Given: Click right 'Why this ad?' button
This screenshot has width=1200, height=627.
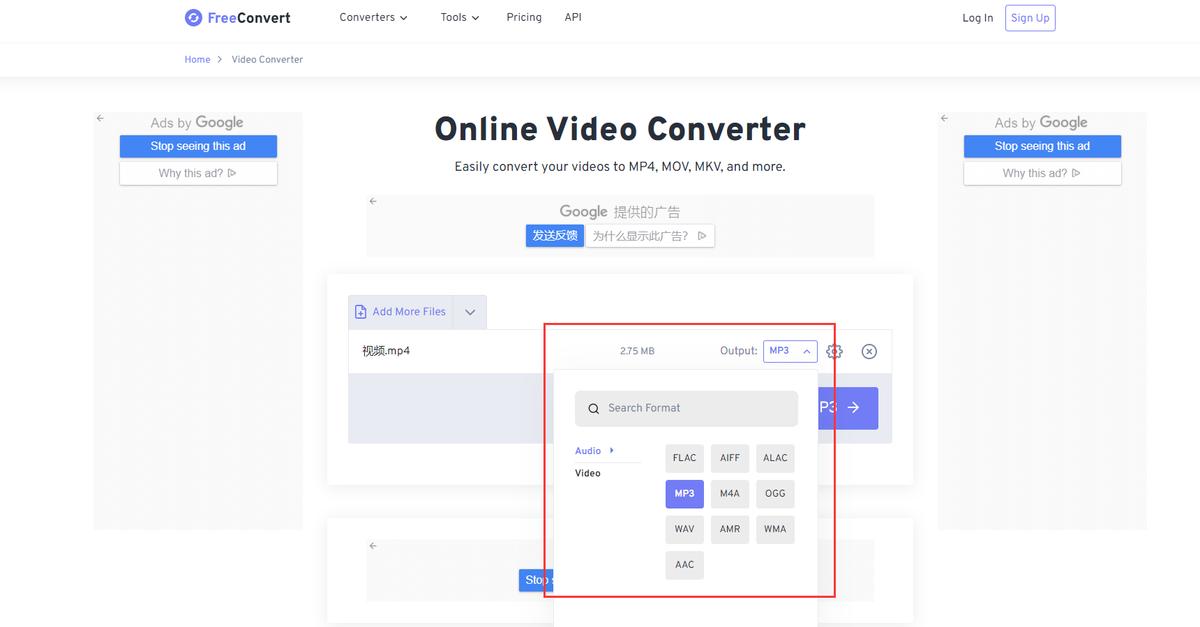Looking at the screenshot, I should pyautogui.click(x=1042, y=173).
